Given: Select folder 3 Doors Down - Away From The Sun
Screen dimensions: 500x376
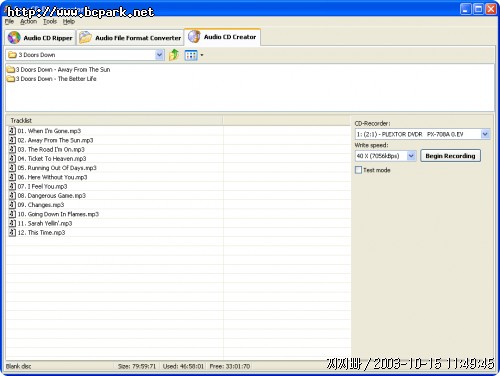Looking at the screenshot, I should [59, 69].
